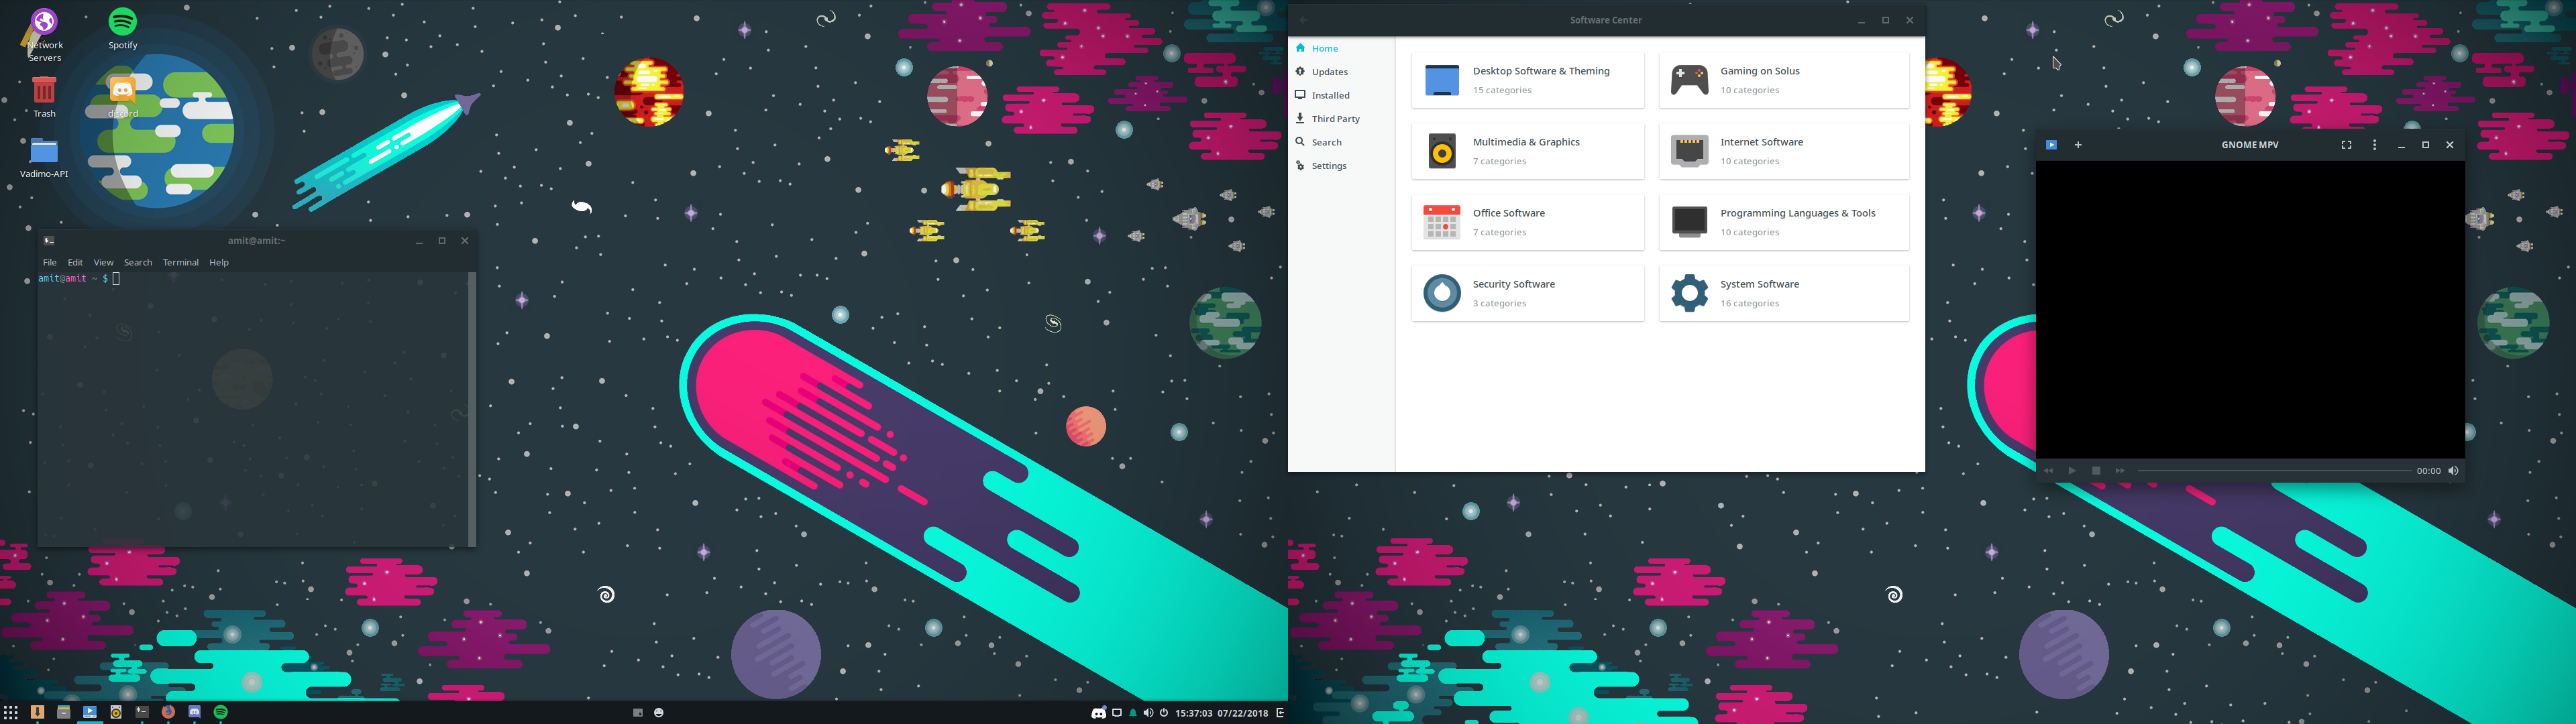Toggle fullscreen in GNOME MPV
The image size is (2576, 724).
pos(2346,145)
